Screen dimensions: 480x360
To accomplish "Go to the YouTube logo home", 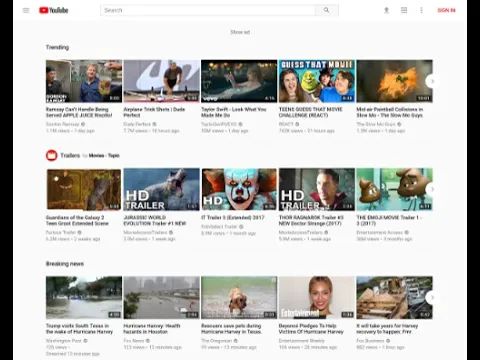I will point(53,10).
